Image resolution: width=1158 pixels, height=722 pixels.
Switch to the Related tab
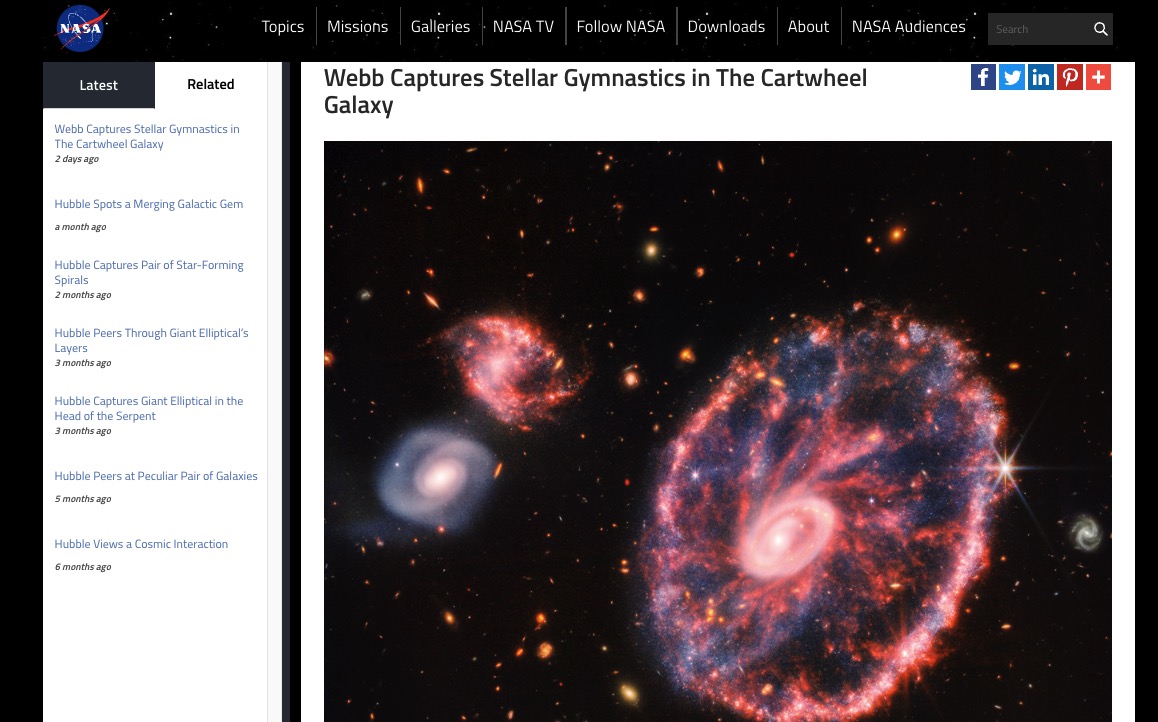pos(211,85)
